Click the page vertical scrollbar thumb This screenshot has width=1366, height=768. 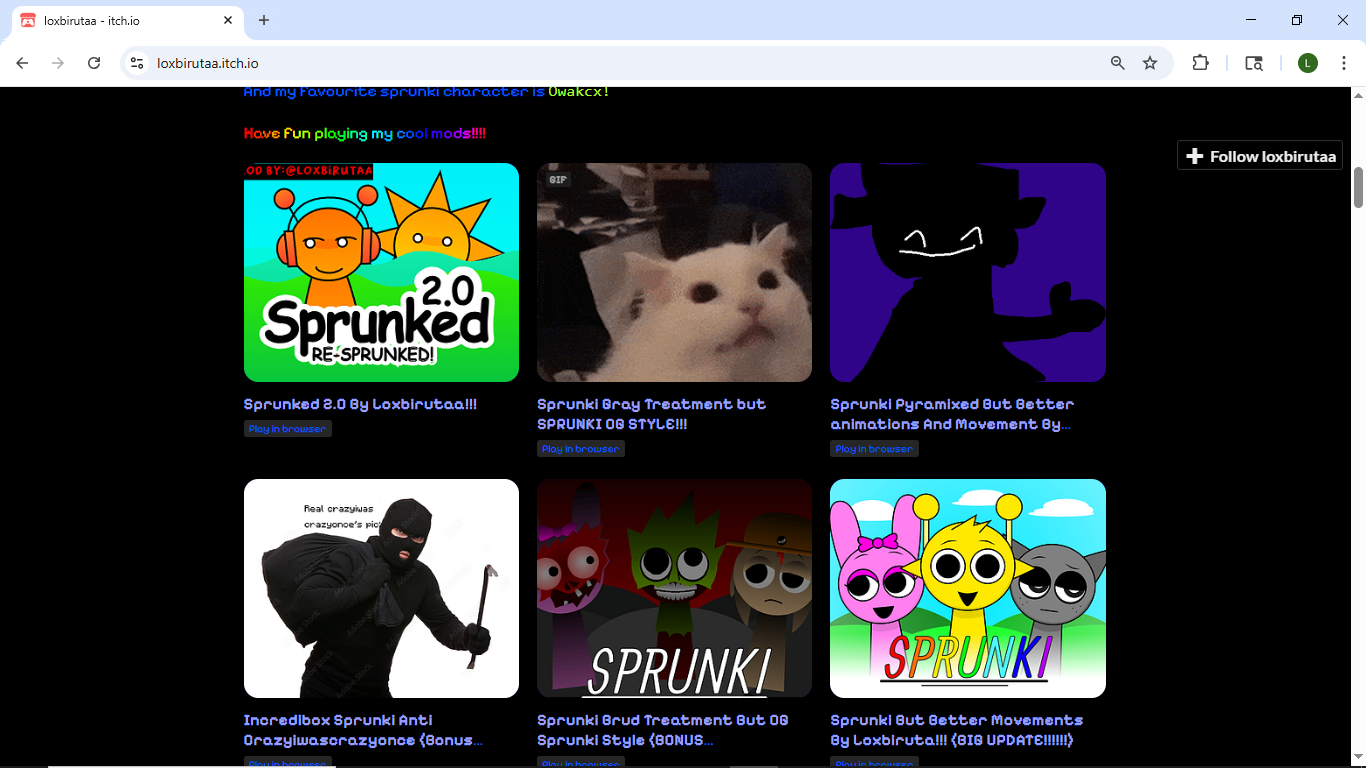[1358, 188]
